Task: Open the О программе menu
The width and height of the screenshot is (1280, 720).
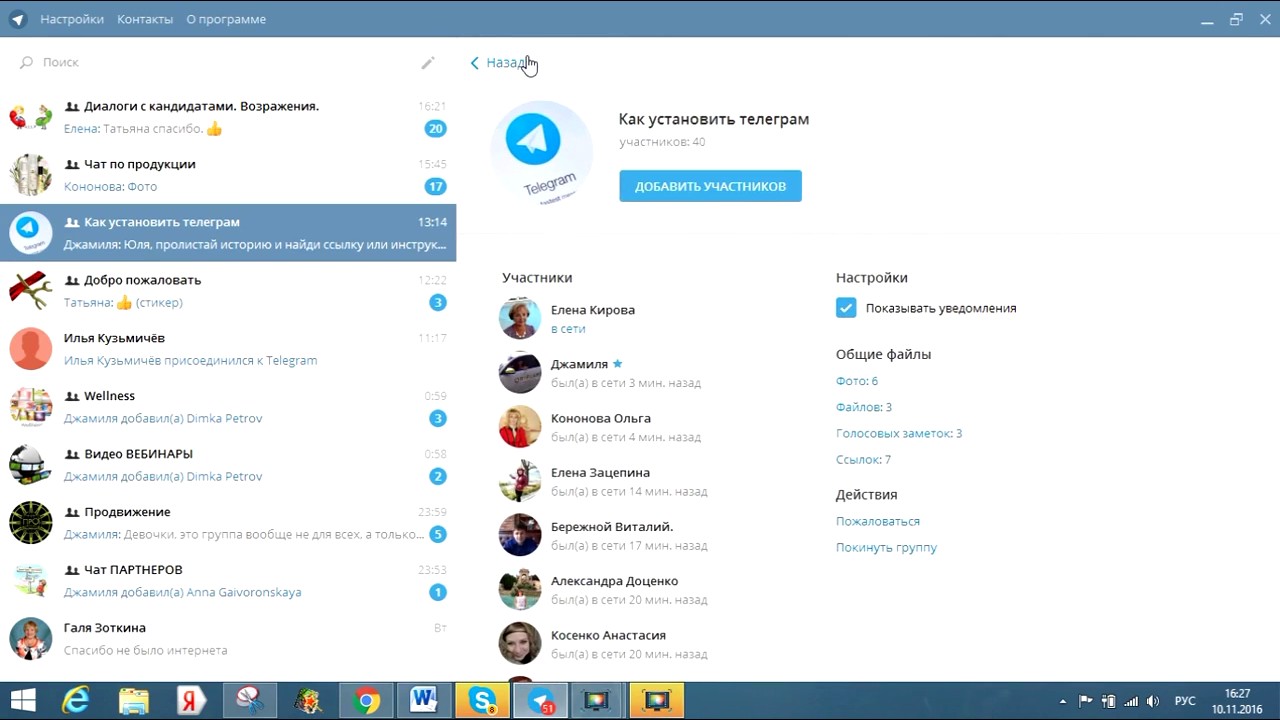Action: [x=226, y=19]
